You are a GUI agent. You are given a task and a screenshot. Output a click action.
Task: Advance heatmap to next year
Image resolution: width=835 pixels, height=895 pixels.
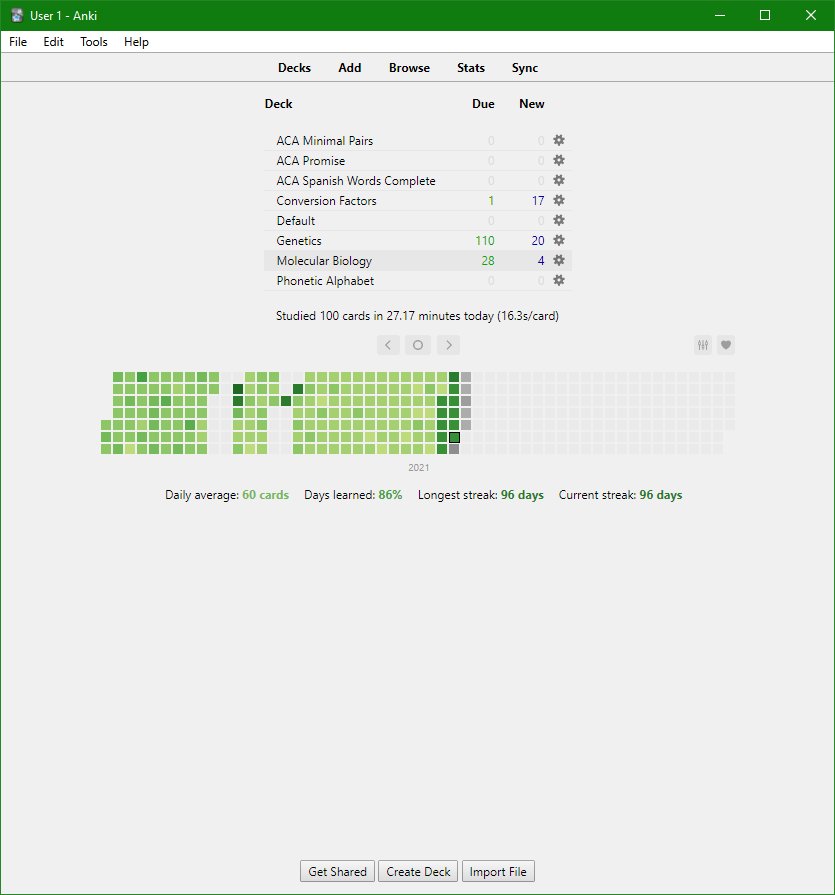tap(449, 345)
